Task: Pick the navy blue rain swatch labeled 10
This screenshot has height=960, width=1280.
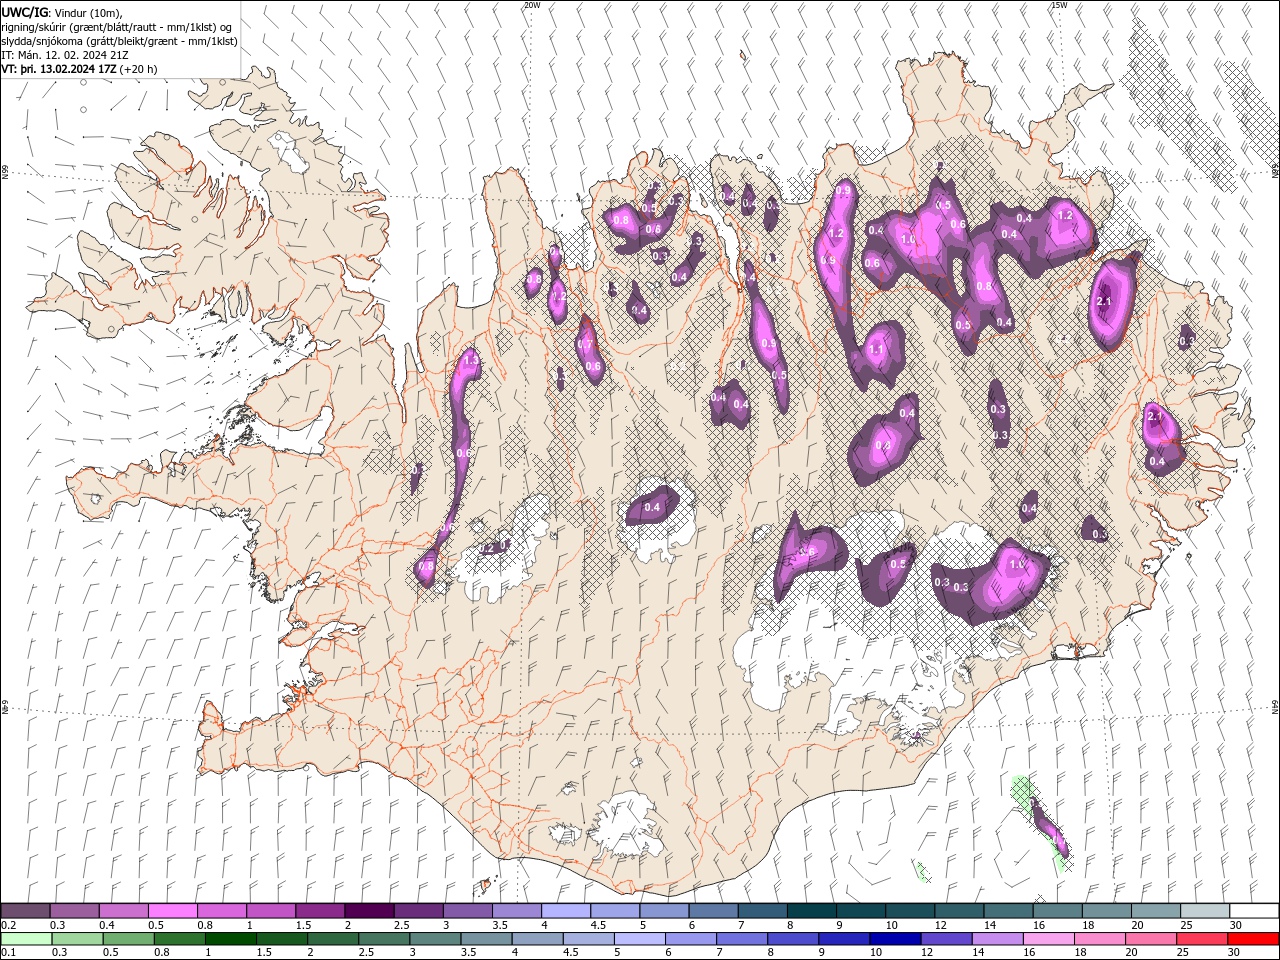Action: point(895,939)
